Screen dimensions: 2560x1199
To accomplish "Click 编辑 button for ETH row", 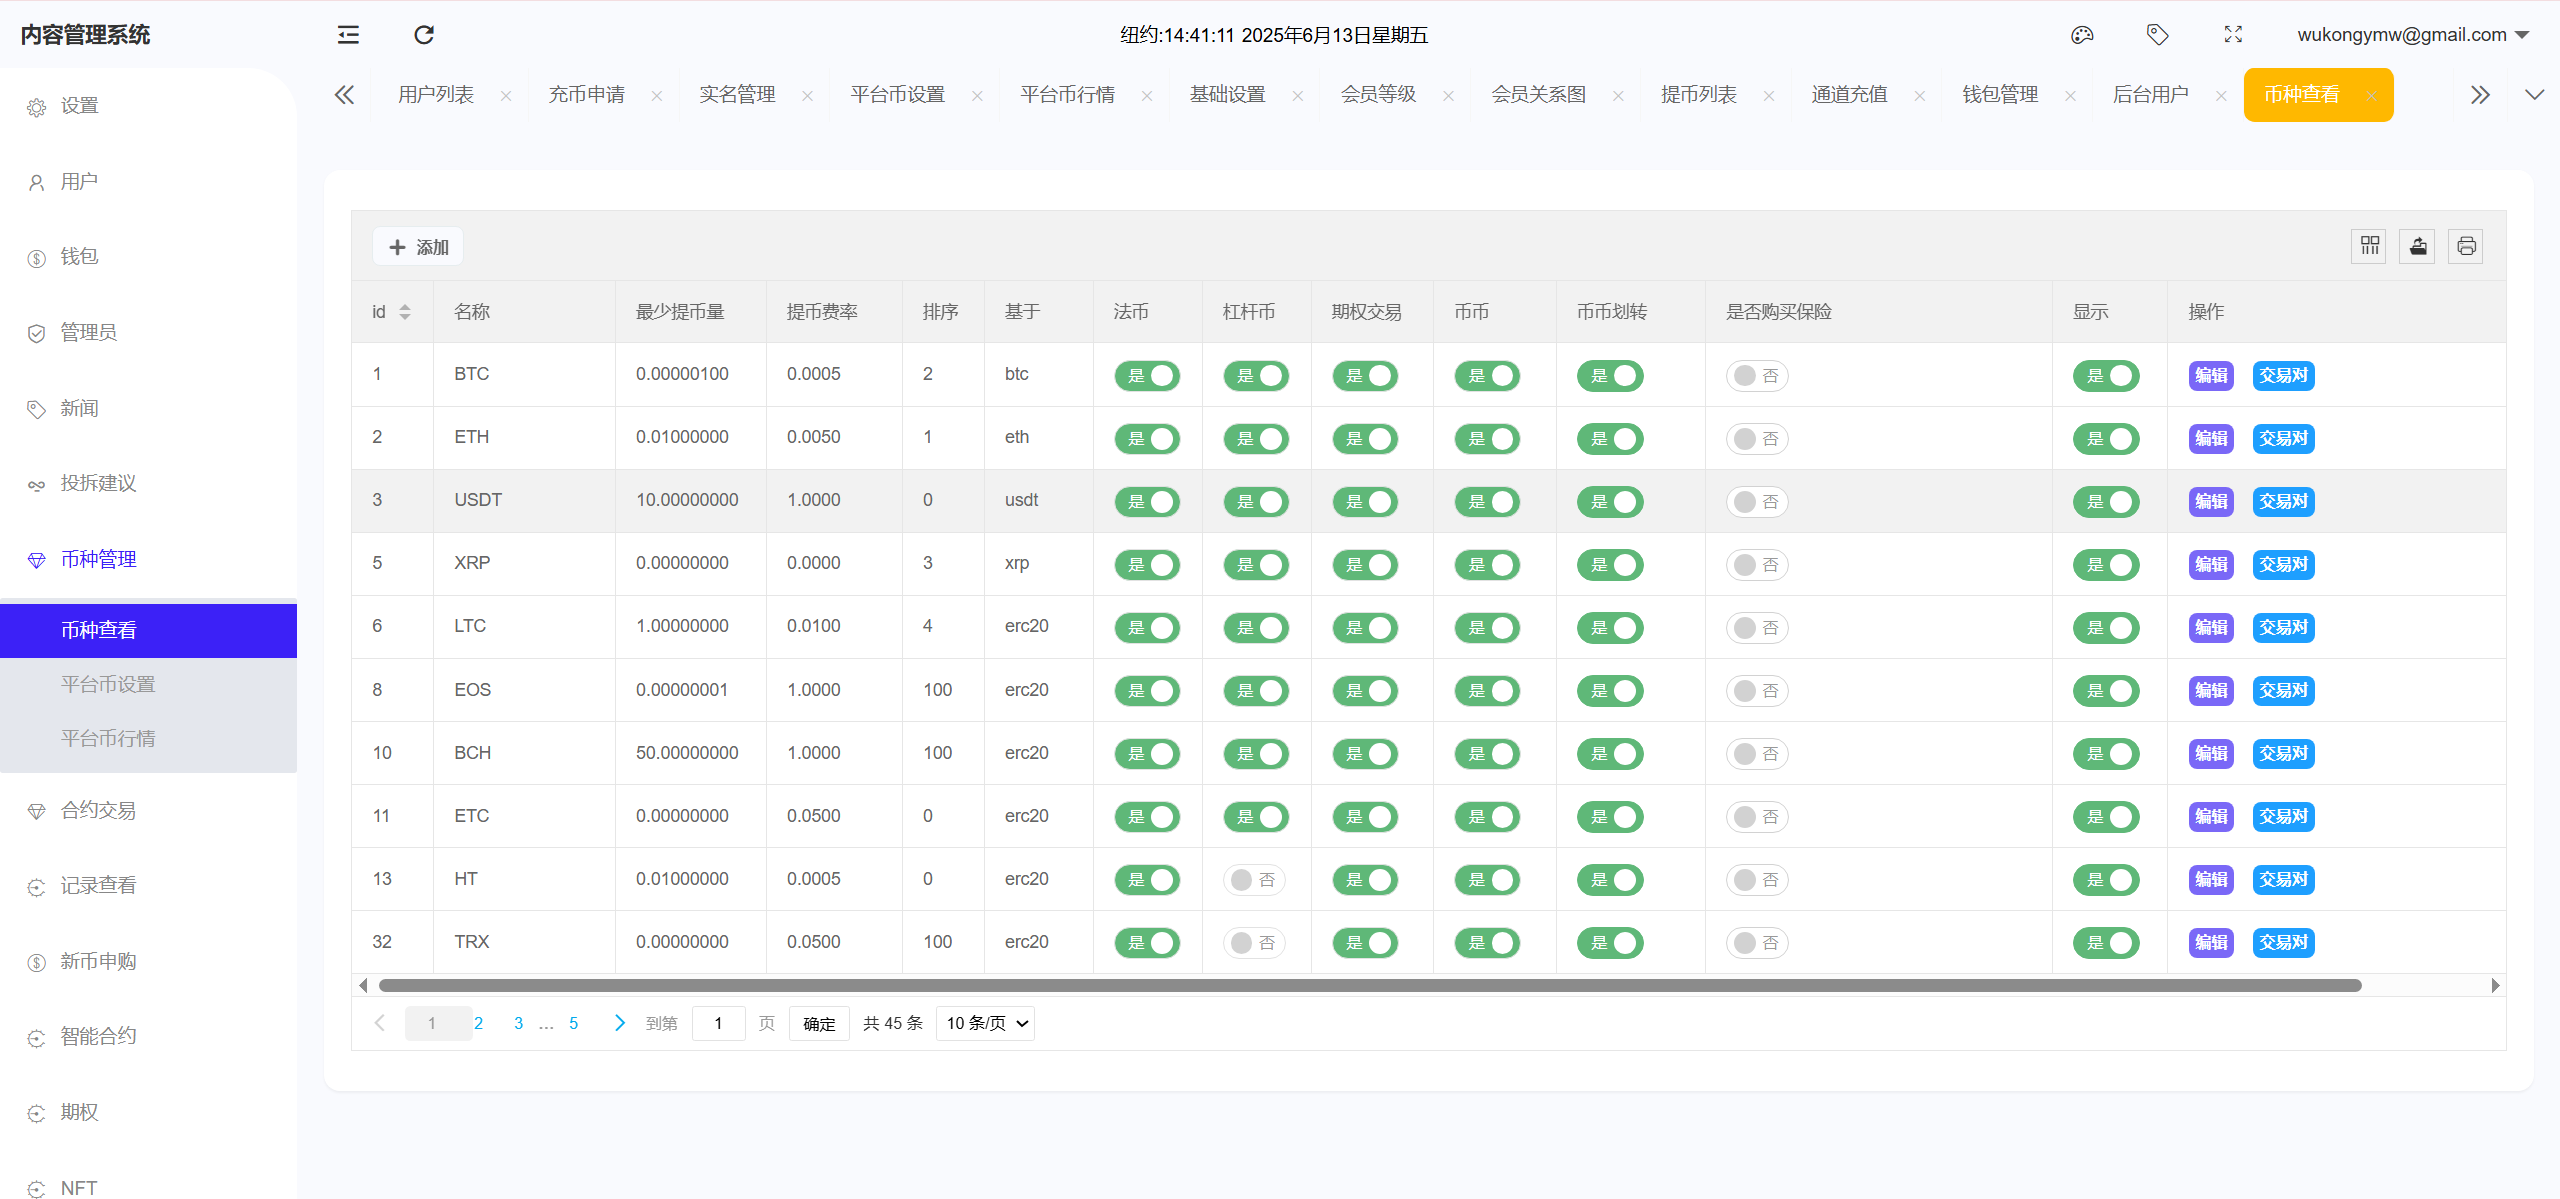I will click(2210, 439).
